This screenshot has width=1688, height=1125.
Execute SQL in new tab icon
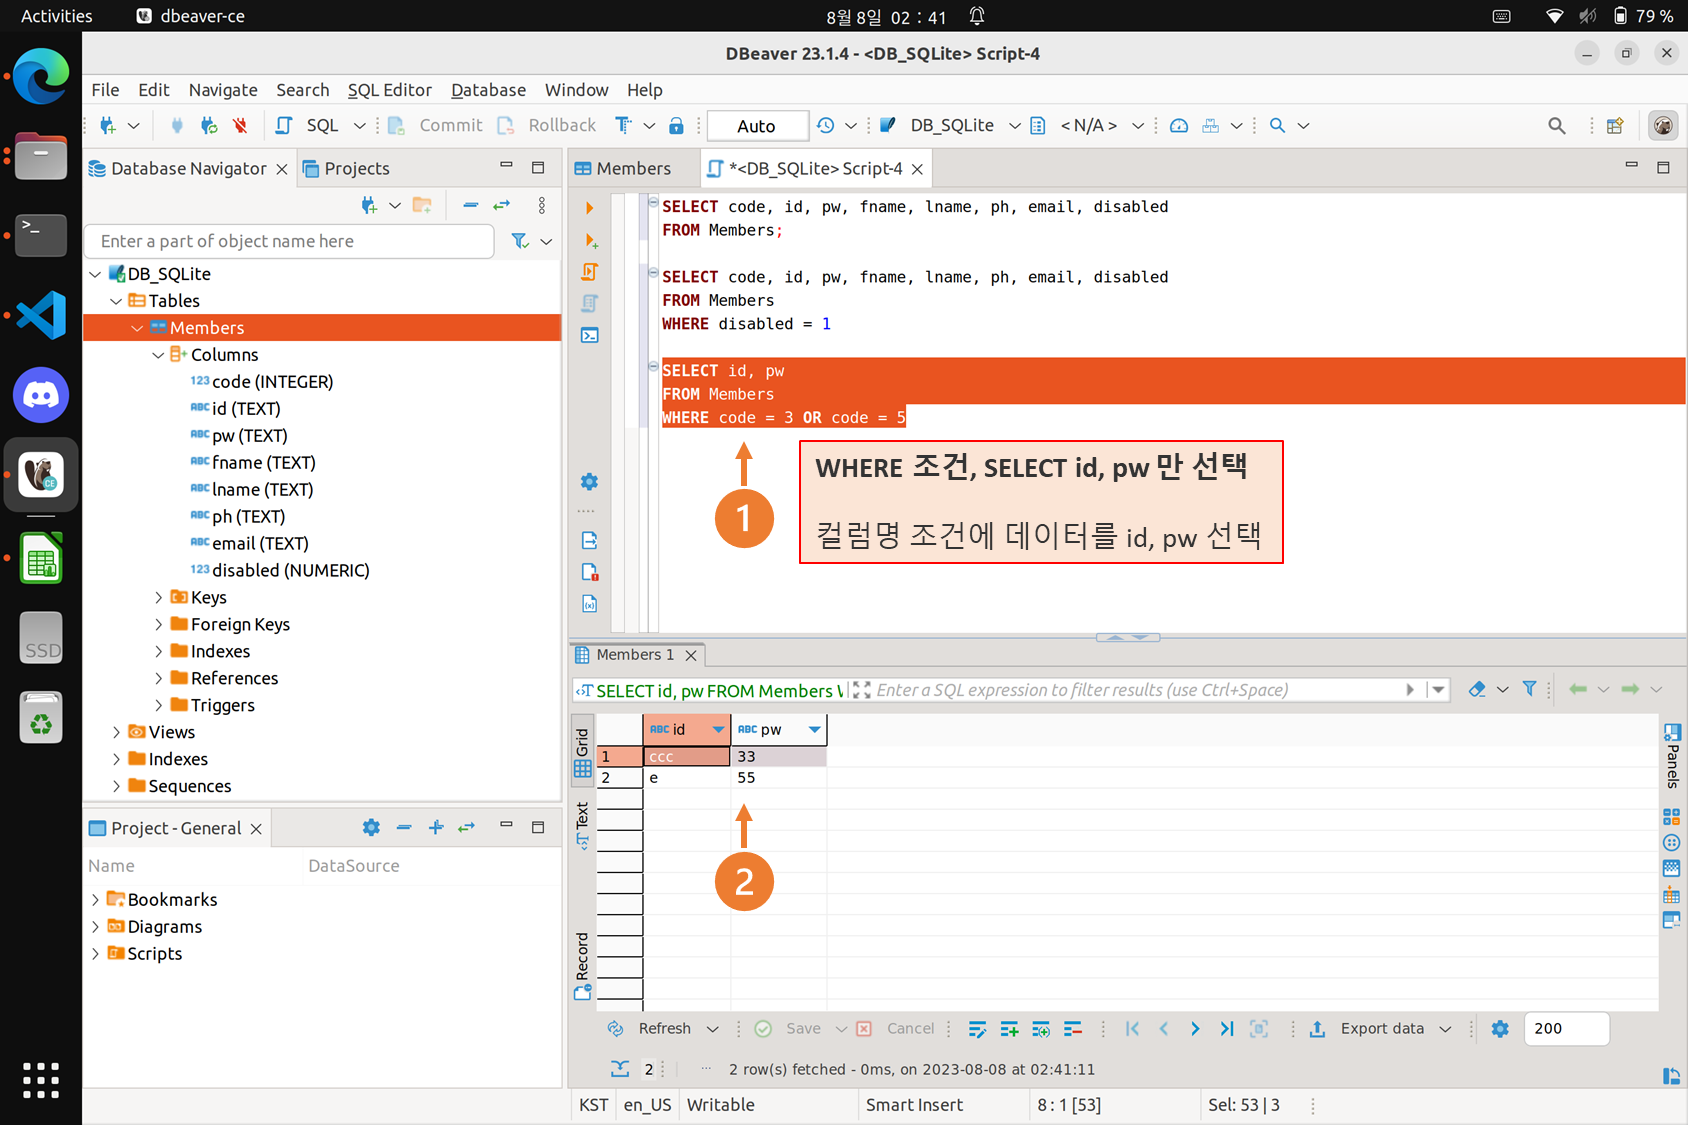pos(590,241)
